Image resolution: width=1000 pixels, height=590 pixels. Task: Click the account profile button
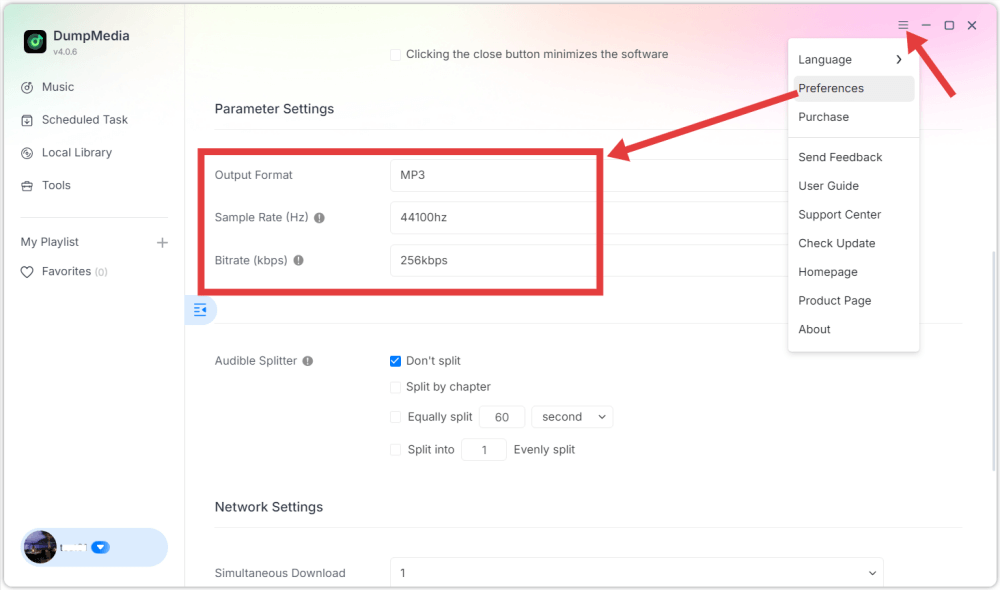point(94,547)
